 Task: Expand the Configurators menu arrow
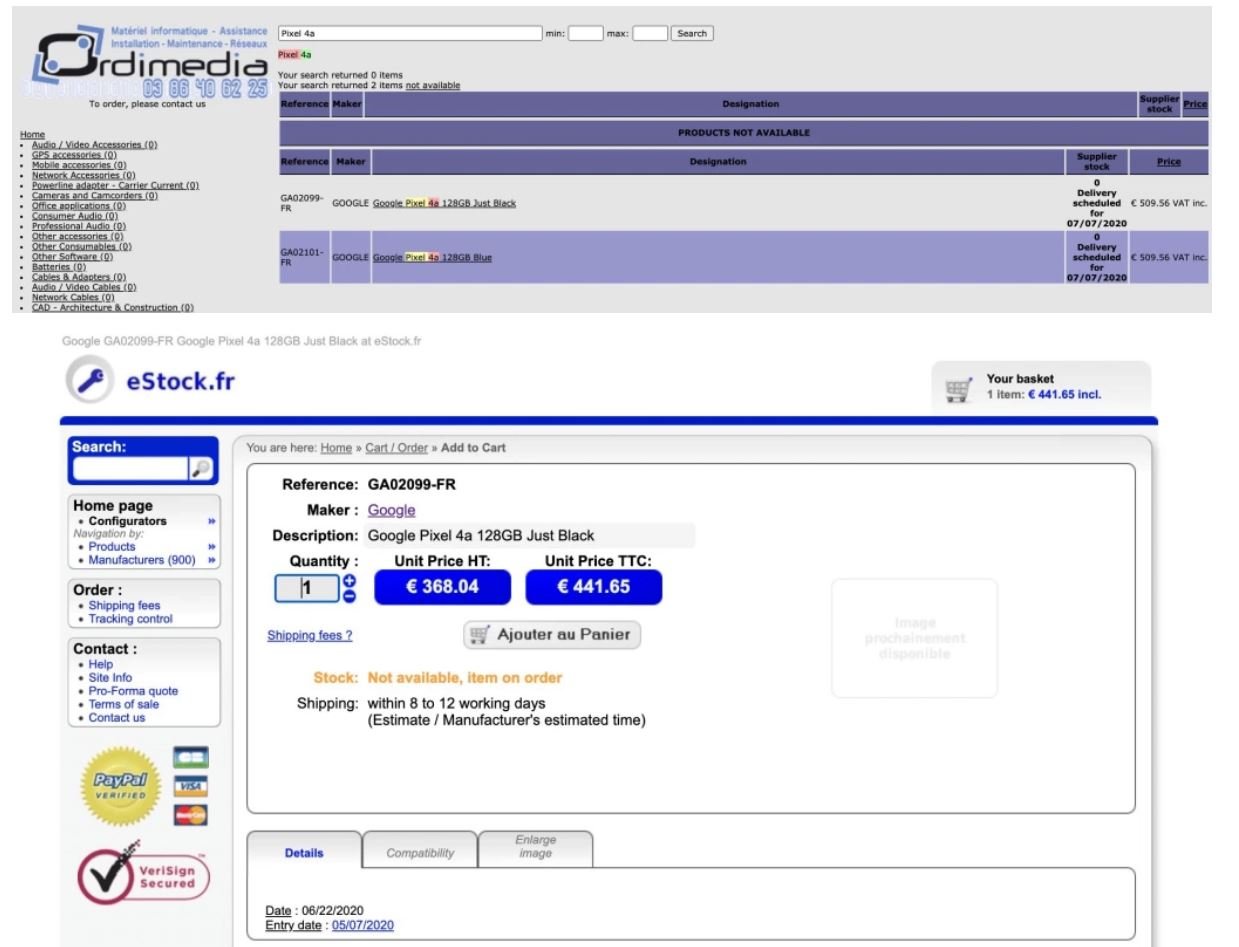point(211,521)
